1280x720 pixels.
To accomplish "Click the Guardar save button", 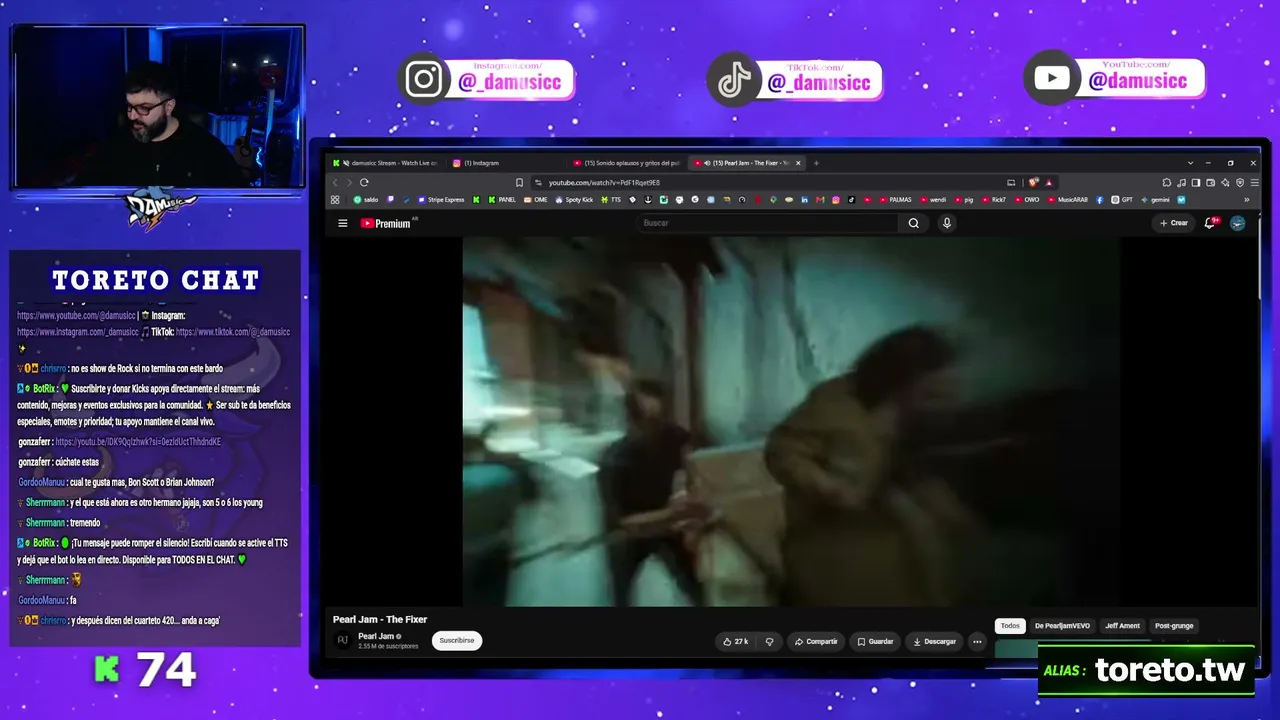I will [x=875, y=641].
